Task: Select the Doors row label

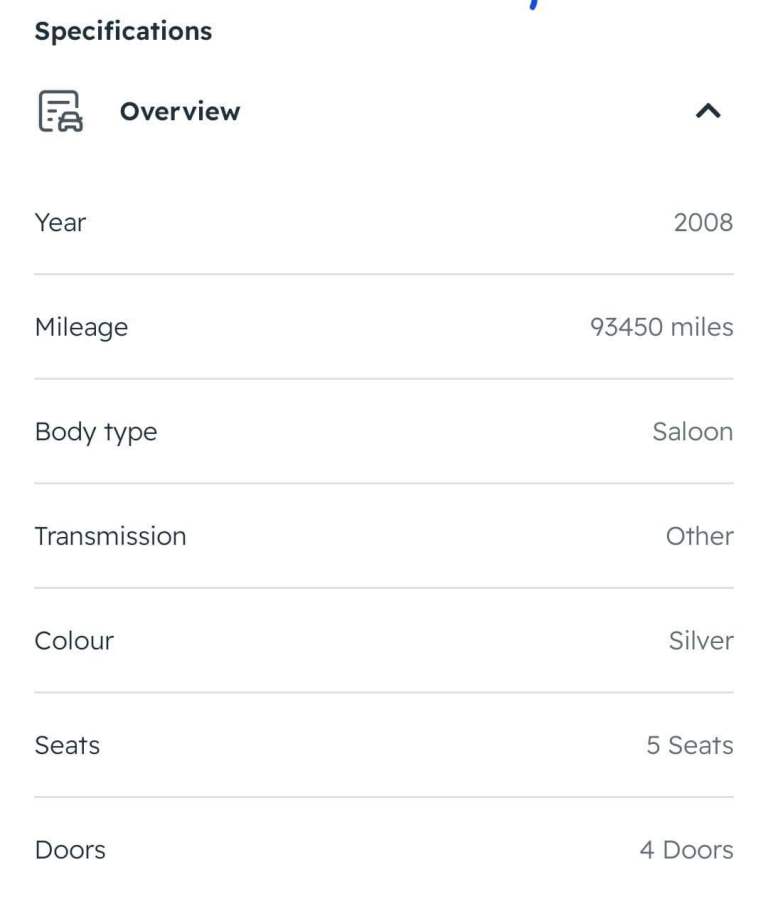Action: coord(70,850)
